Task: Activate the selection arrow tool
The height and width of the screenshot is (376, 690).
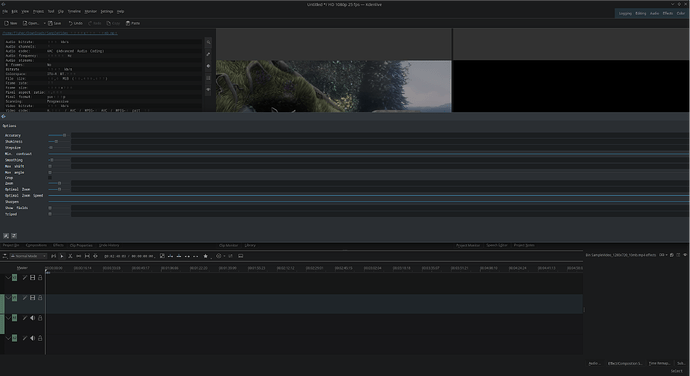Action: pyautogui.click(x=62, y=256)
